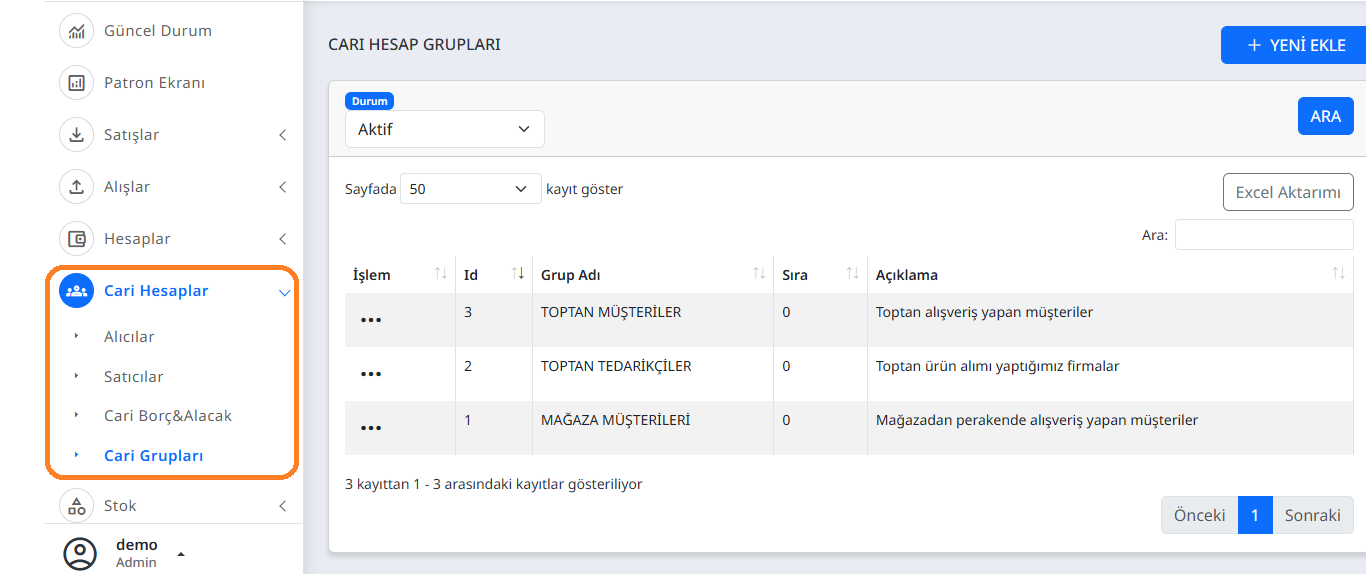The width and height of the screenshot is (1366, 574).
Task: Click the Sonraki pagination button
Action: (1313, 515)
